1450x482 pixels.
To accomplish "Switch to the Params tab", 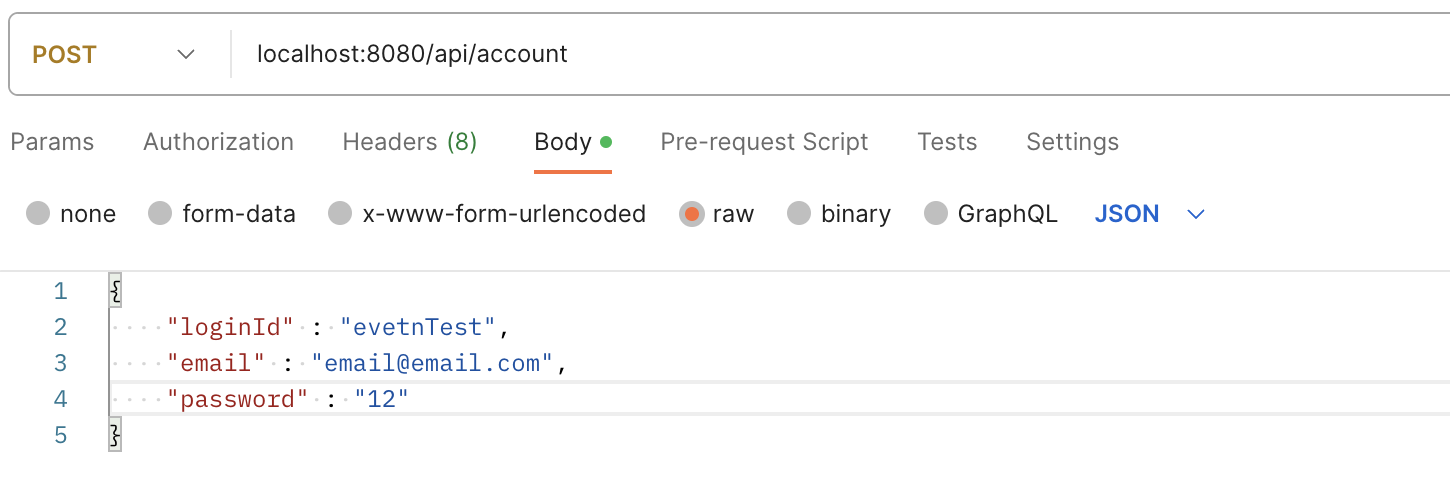I will tap(52, 142).
